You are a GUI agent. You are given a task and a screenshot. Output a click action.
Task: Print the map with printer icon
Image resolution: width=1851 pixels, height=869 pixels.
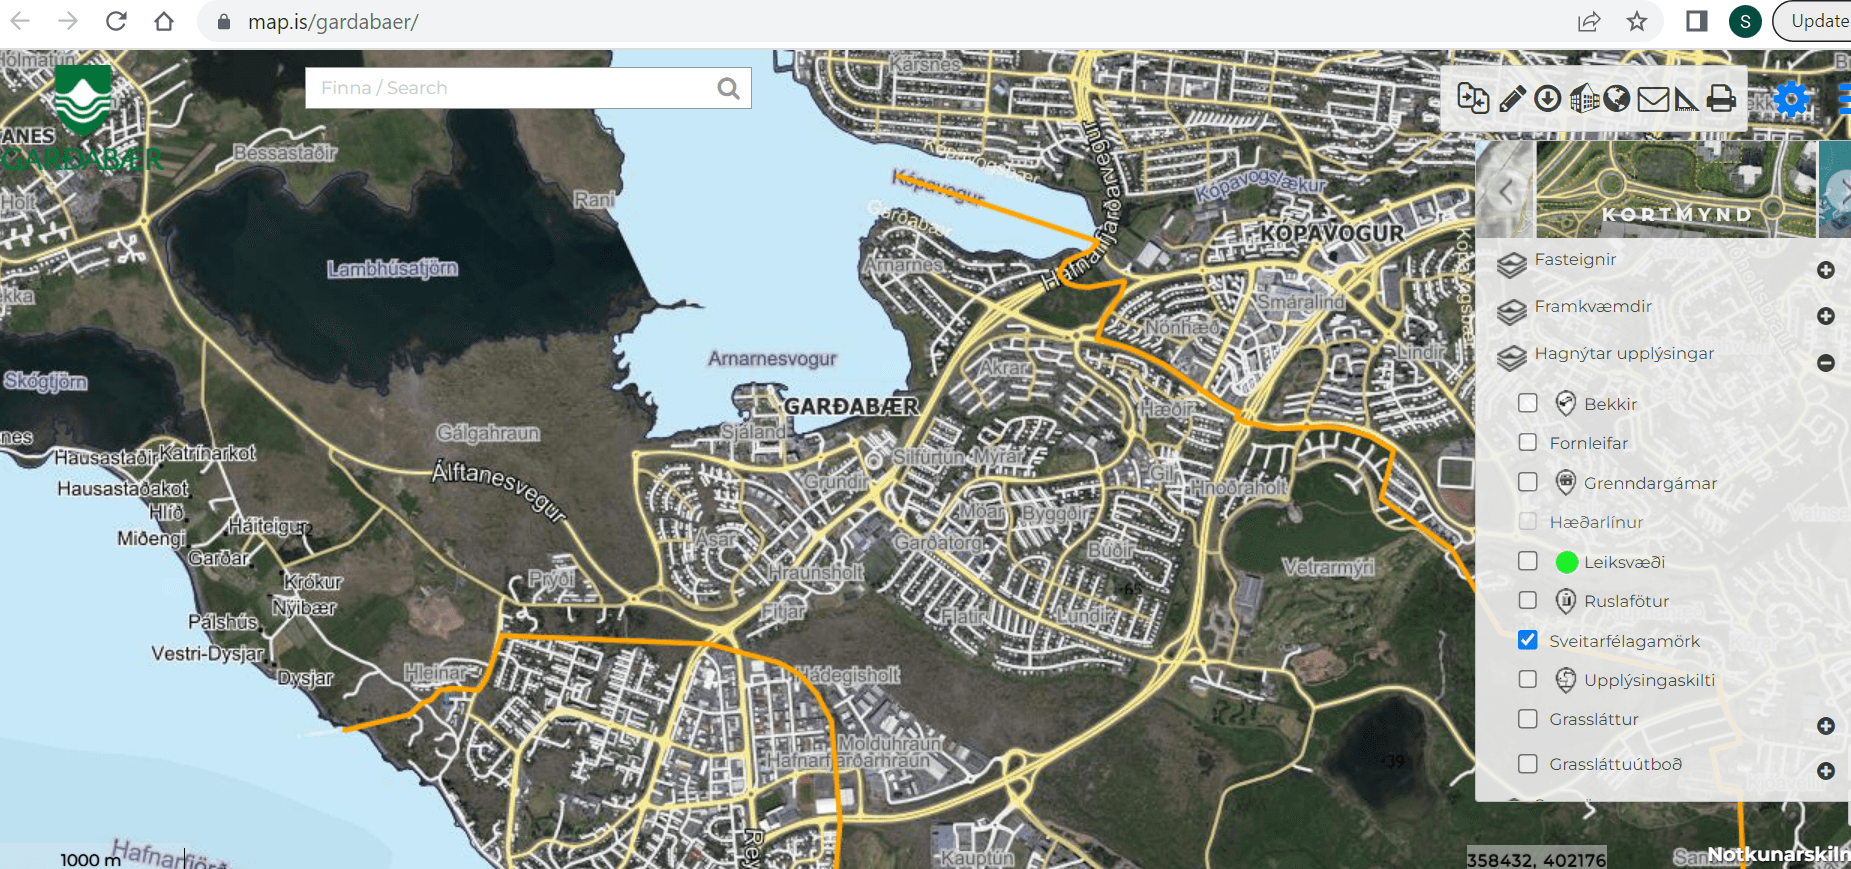[1721, 98]
